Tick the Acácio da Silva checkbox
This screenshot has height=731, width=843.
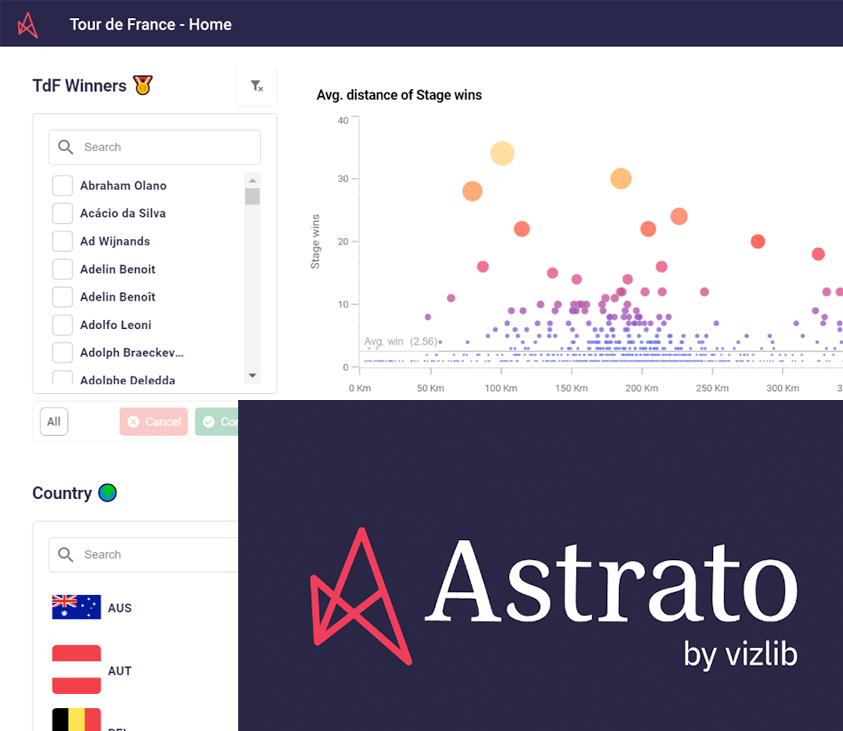point(62,213)
